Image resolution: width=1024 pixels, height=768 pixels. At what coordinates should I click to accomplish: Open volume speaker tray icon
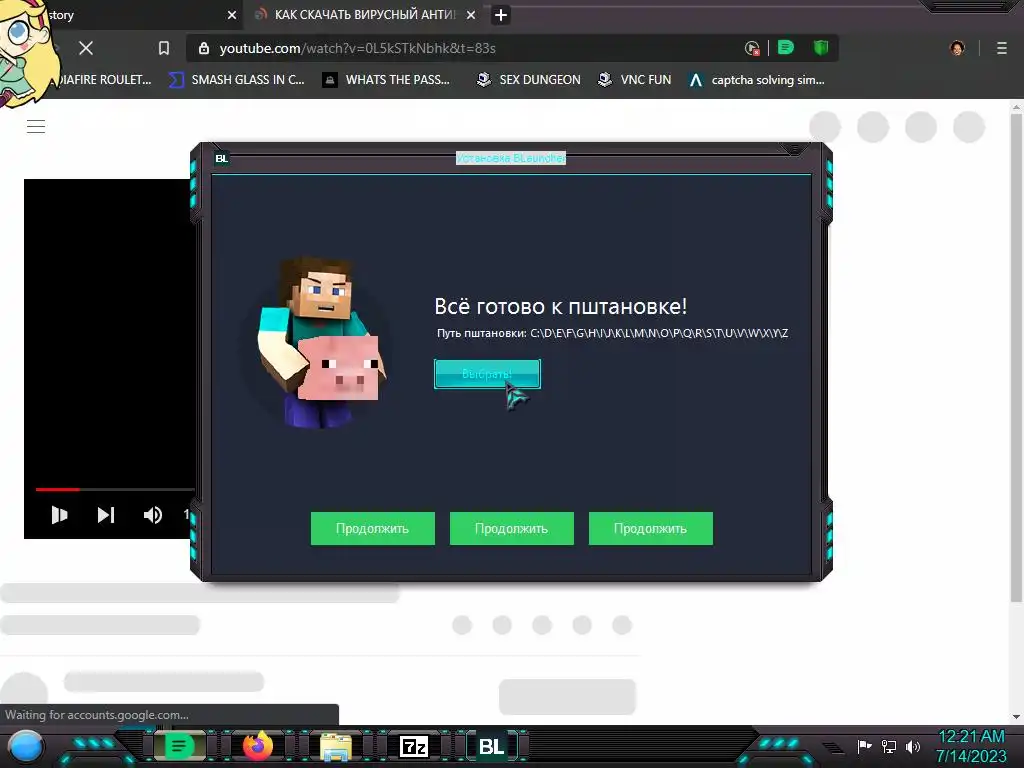click(x=913, y=746)
